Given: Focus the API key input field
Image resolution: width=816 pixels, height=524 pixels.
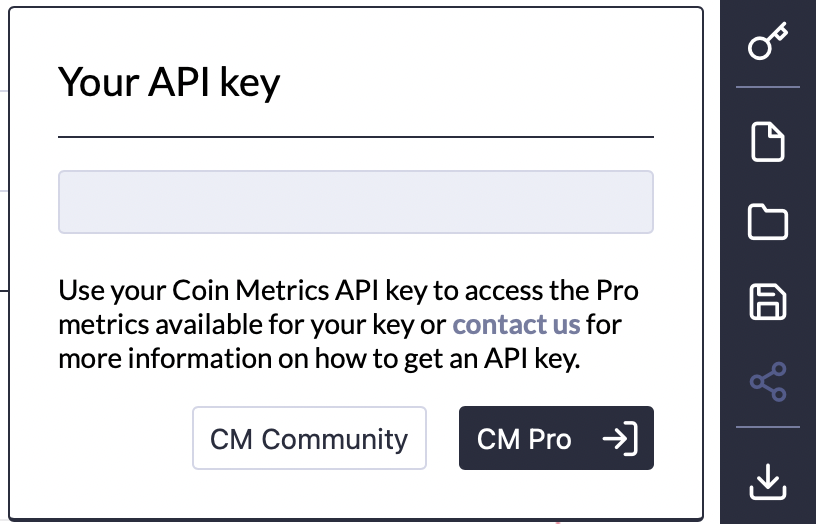Looking at the screenshot, I should pyautogui.click(x=355, y=202).
